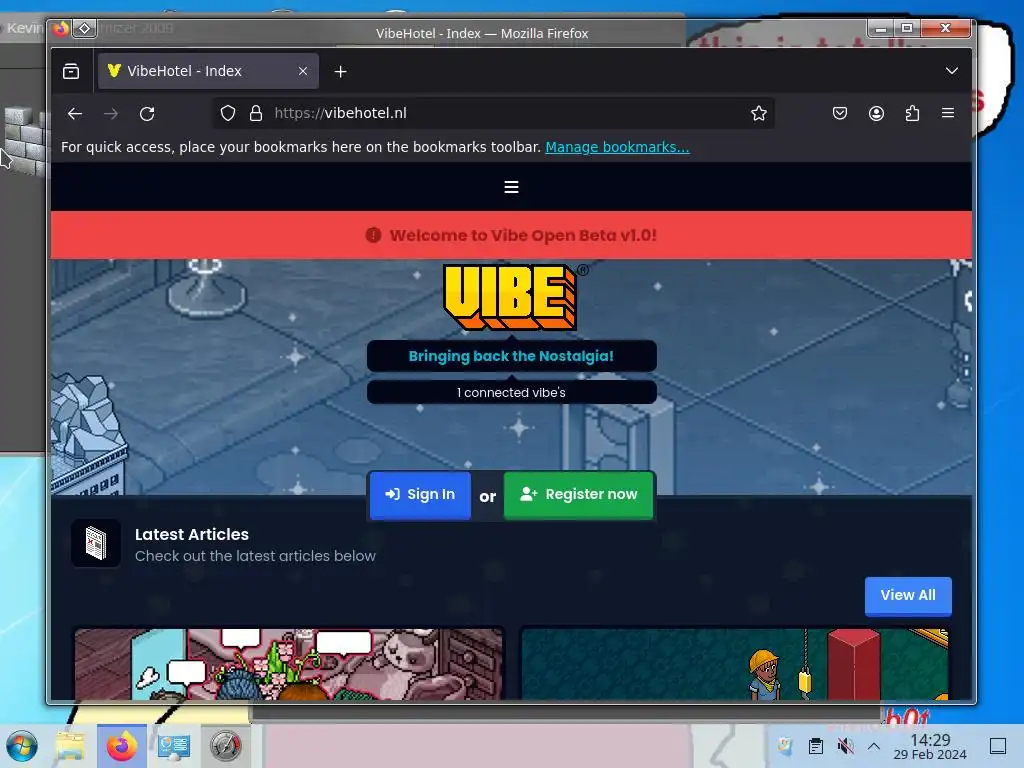
Task: Open the article thumbnail with the raccoon
Action: pyautogui.click(x=289, y=664)
